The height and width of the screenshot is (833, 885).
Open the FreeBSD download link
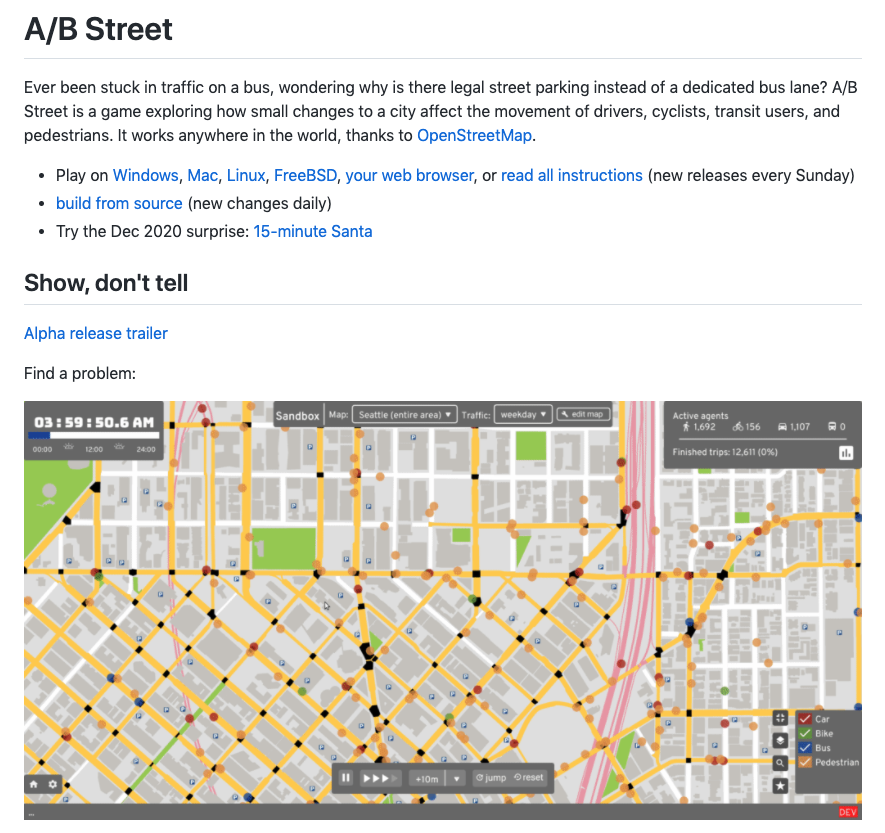[x=305, y=176]
